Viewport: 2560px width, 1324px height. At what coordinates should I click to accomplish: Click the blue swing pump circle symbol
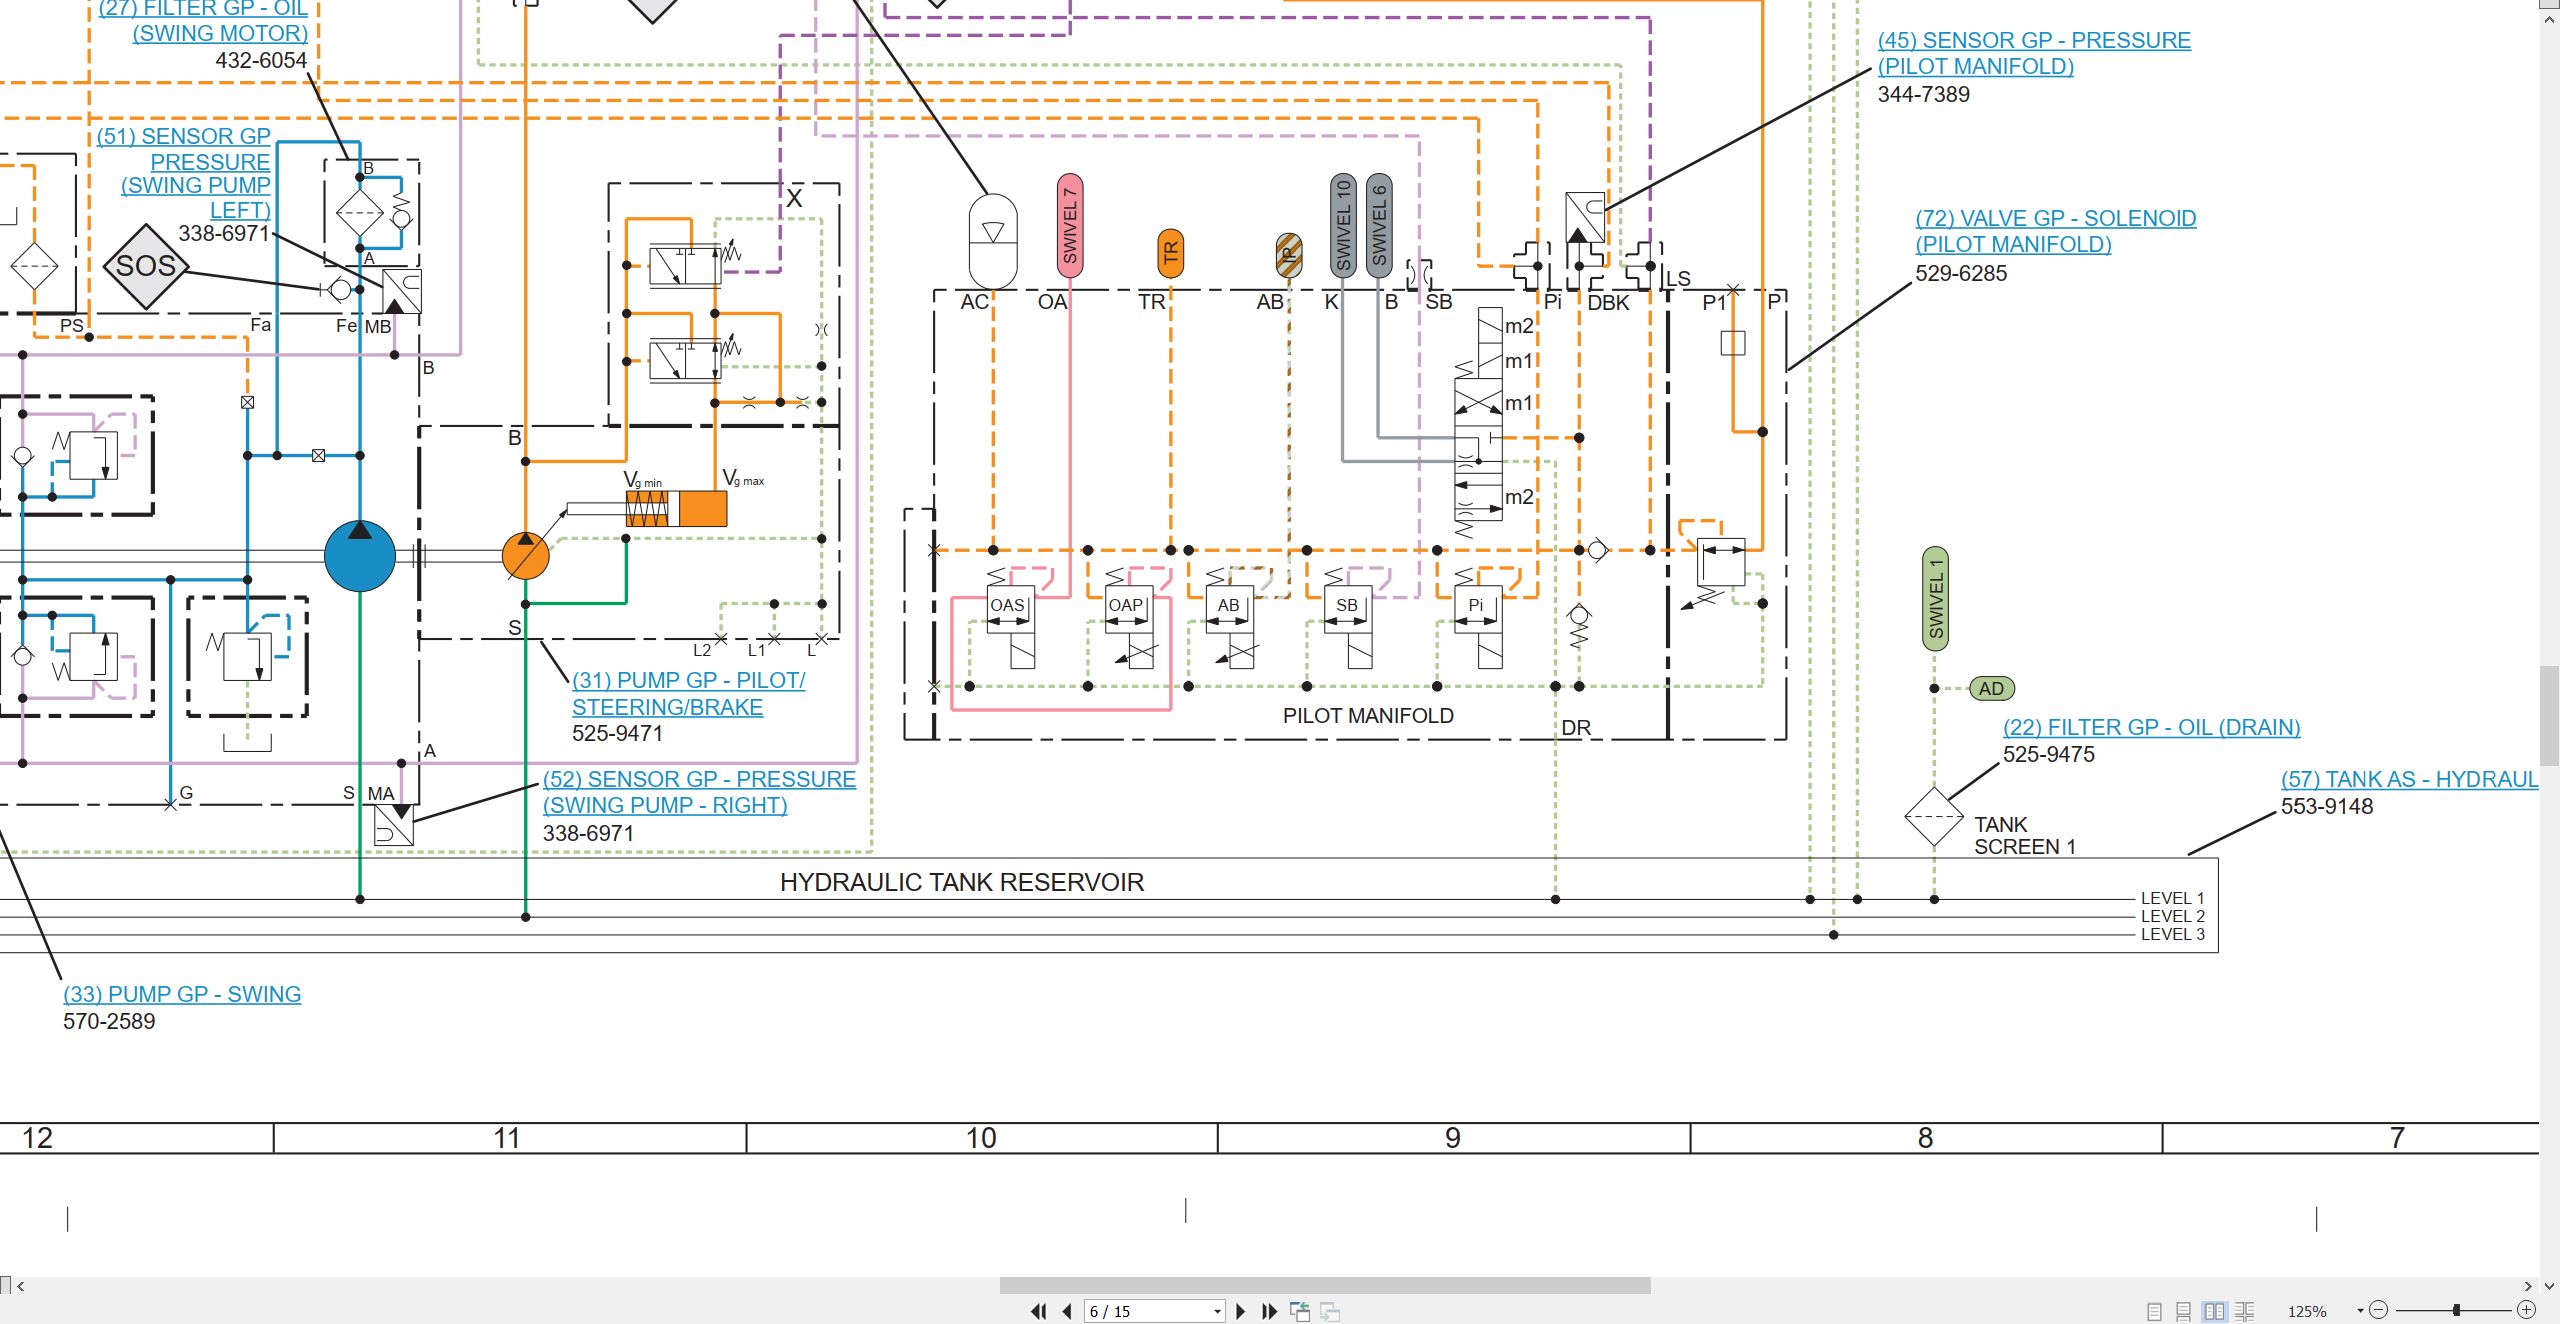(x=360, y=556)
